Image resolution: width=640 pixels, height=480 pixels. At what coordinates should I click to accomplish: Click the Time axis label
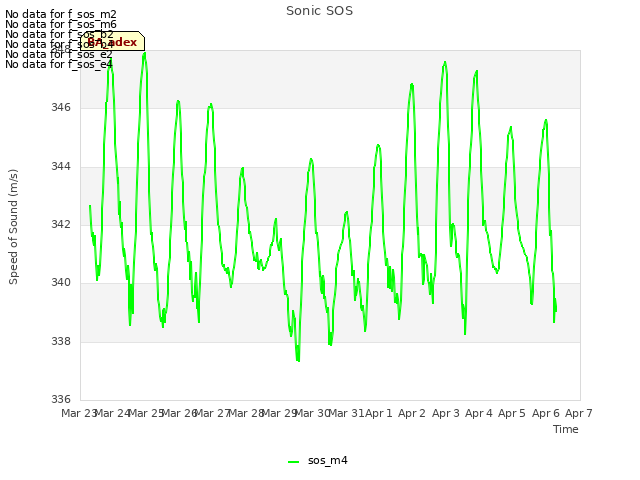[x=566, y=429]
